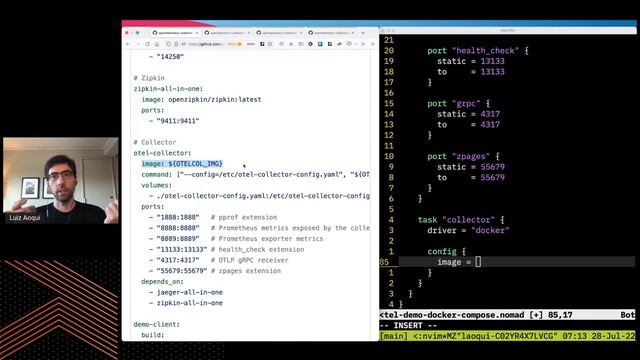Switch to the first GitHub tab
This screenshot has height=360, width=640.
click(175, 33)
